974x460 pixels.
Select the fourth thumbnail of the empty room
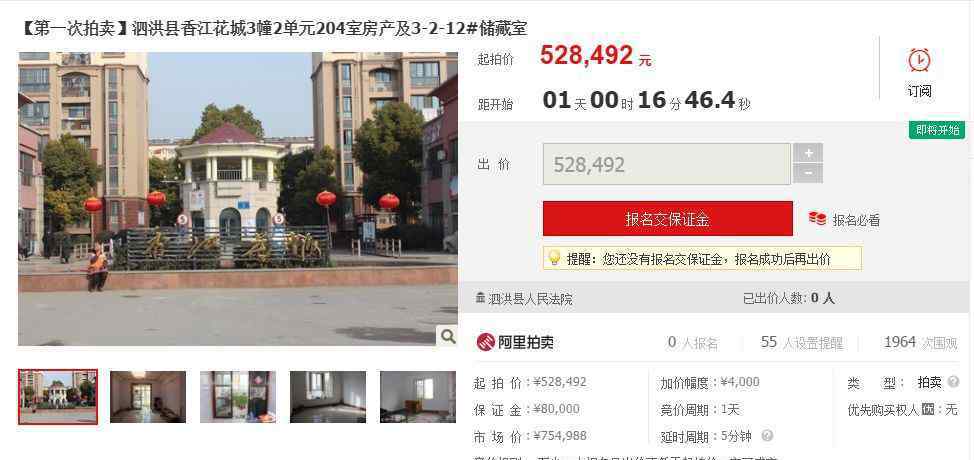[328, 397]
